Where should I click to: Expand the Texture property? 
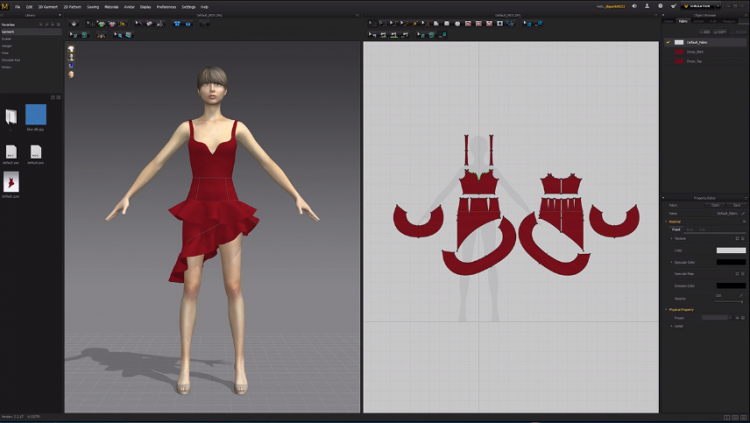pyautogui.click(x=672, y=238)
